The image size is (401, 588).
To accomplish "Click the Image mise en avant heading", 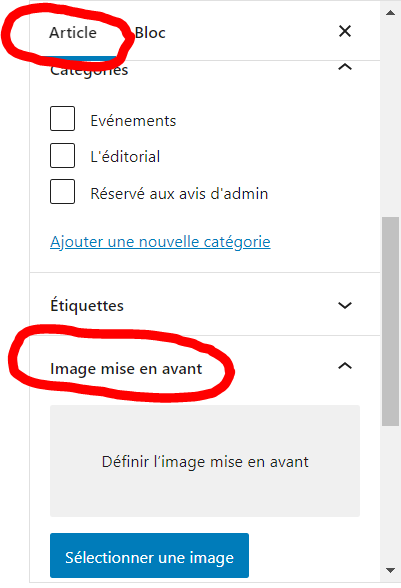I will pos(126,369).
